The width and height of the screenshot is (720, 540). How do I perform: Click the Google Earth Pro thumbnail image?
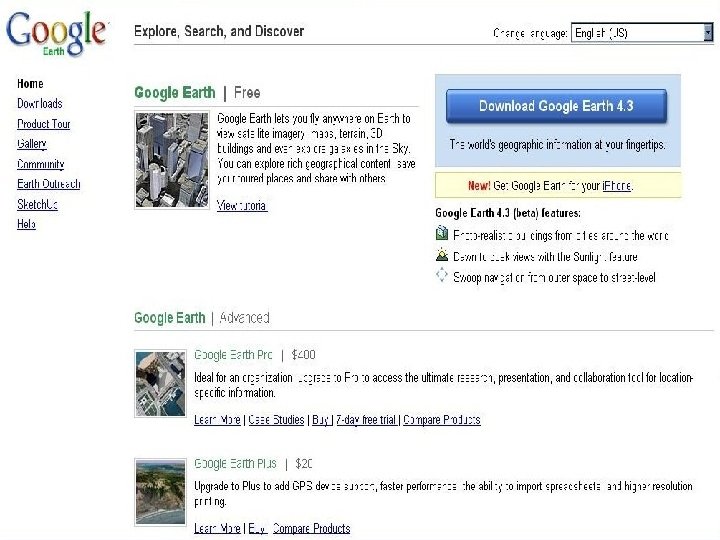coord(160,383)
